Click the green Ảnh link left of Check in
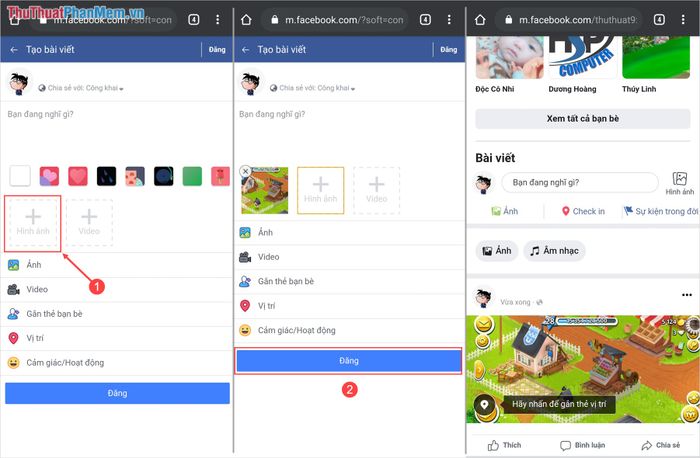Image resolution: width=700 pixels, height=458 pixels. (x=504, y=212)
